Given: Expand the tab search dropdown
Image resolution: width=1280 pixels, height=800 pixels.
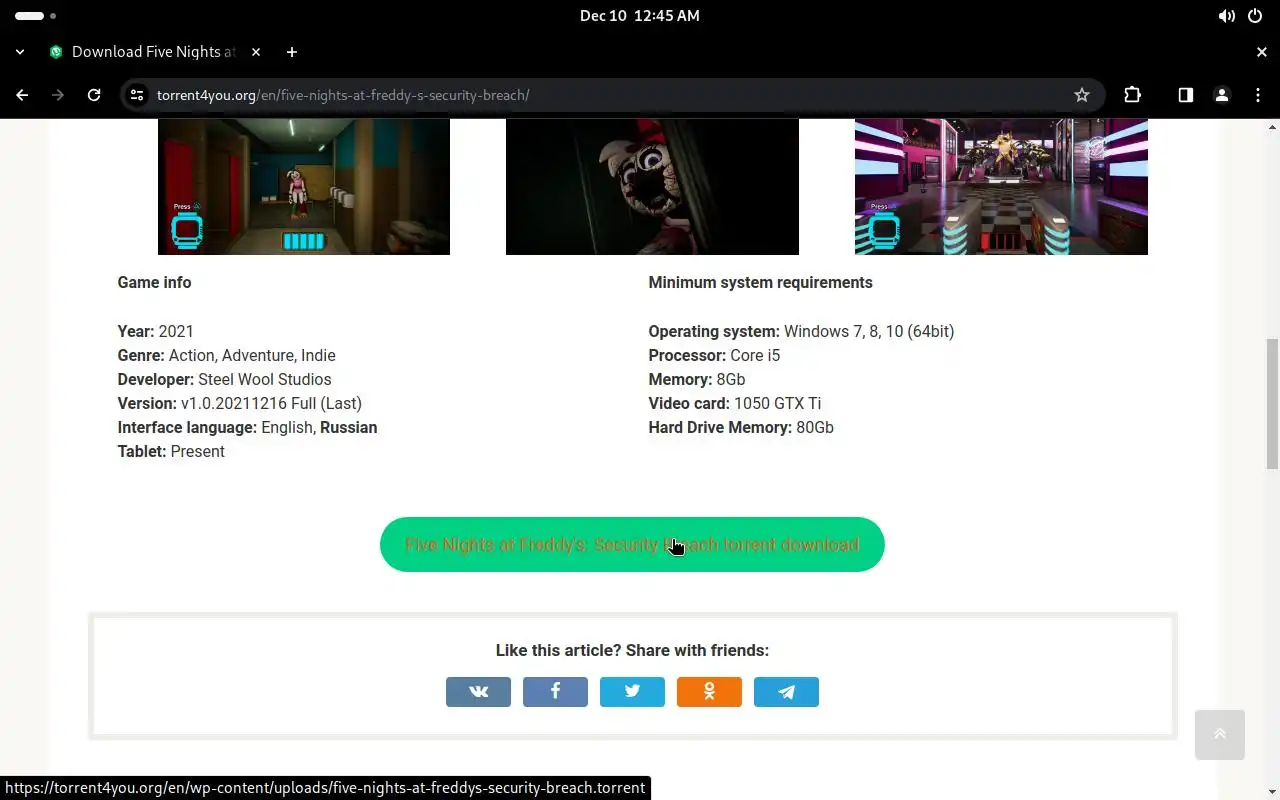Looking at the screenshot, I should point(20,52).
